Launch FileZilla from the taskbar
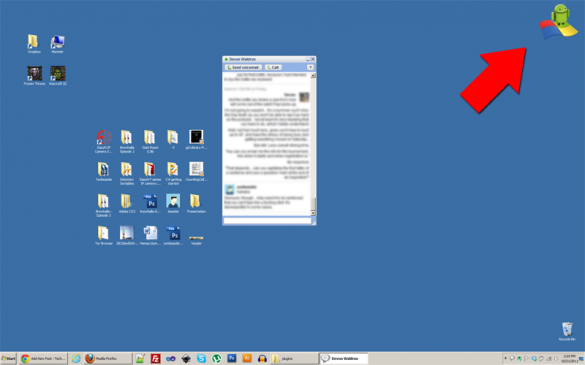Screen dimensions: 585x365 pos(156,359)
